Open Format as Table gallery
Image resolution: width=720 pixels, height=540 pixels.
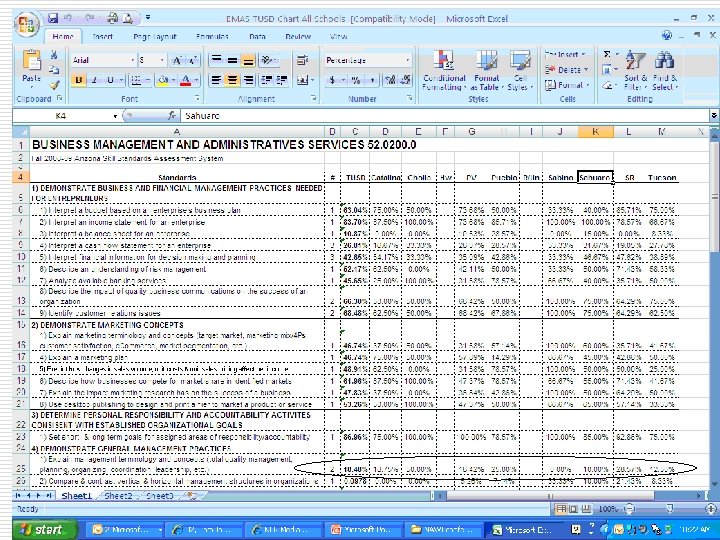pos(487,70)
